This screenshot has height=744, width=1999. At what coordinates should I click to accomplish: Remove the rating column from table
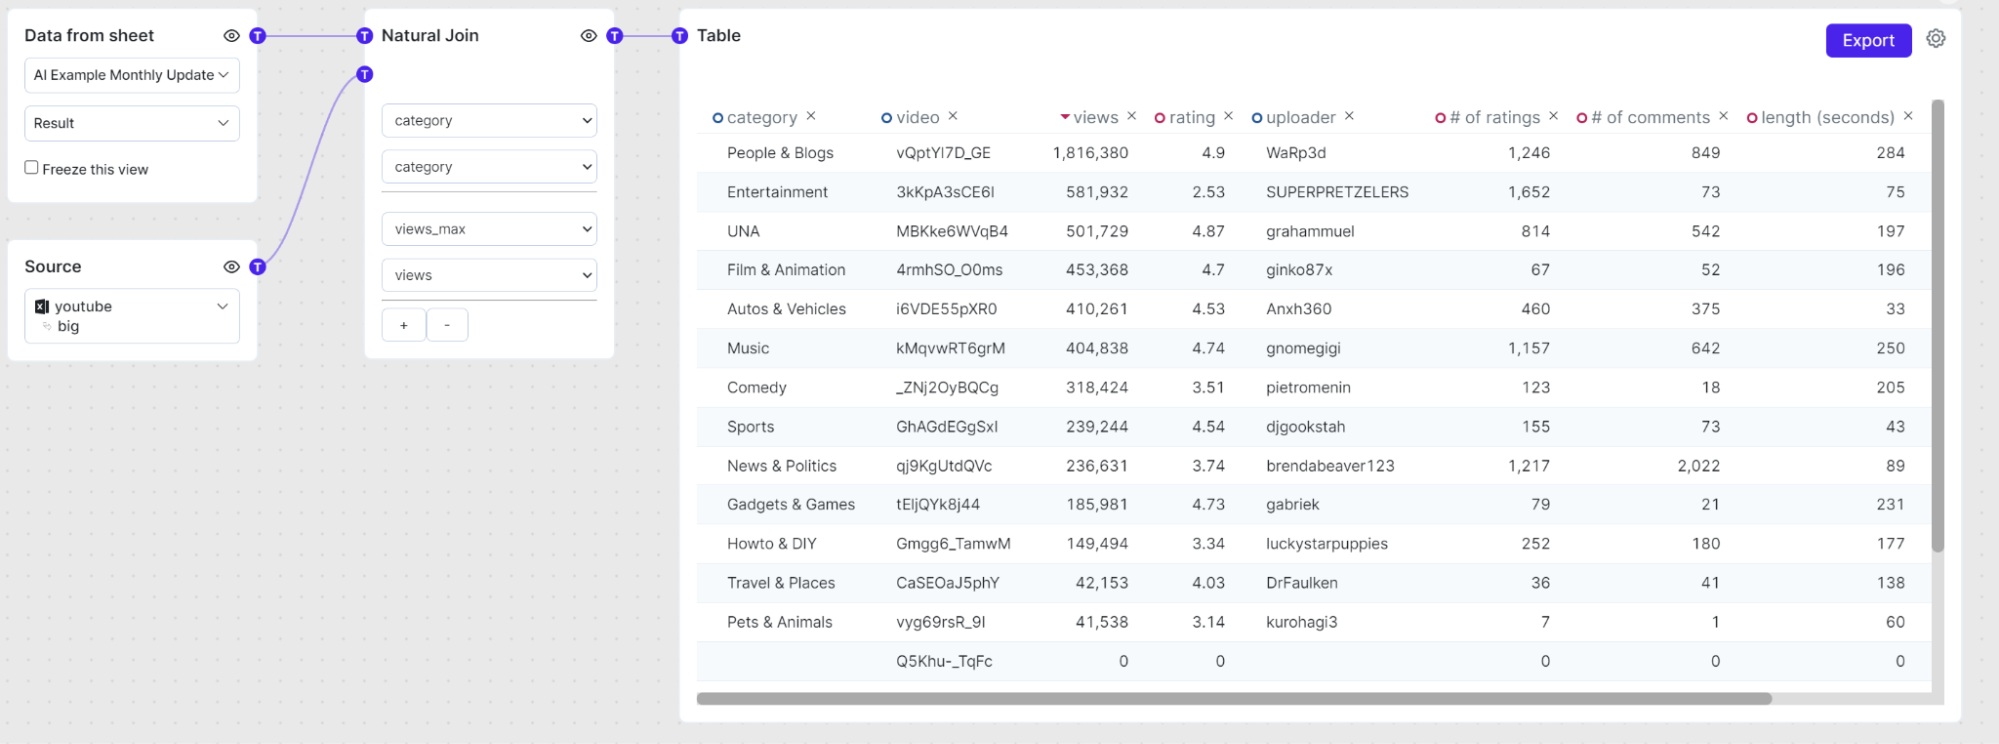(x=1228, y=116)
